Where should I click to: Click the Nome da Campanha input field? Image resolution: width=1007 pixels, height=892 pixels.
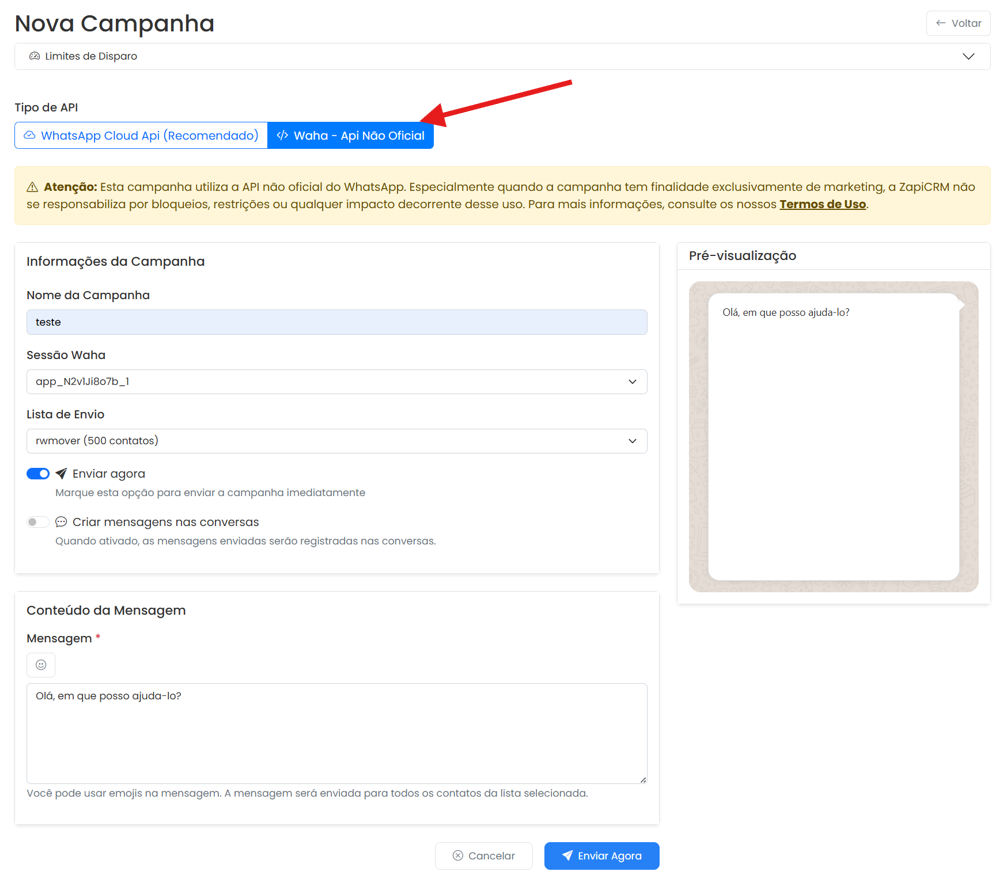tap(337, 322)
